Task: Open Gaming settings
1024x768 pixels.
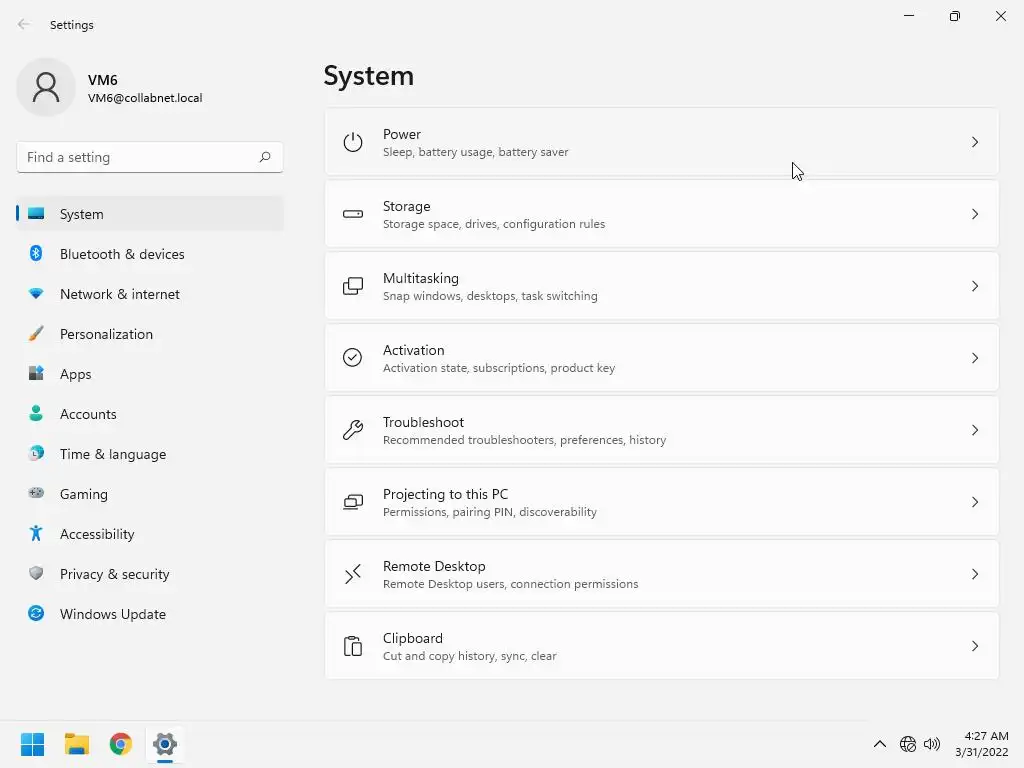Action: point(150,494)
